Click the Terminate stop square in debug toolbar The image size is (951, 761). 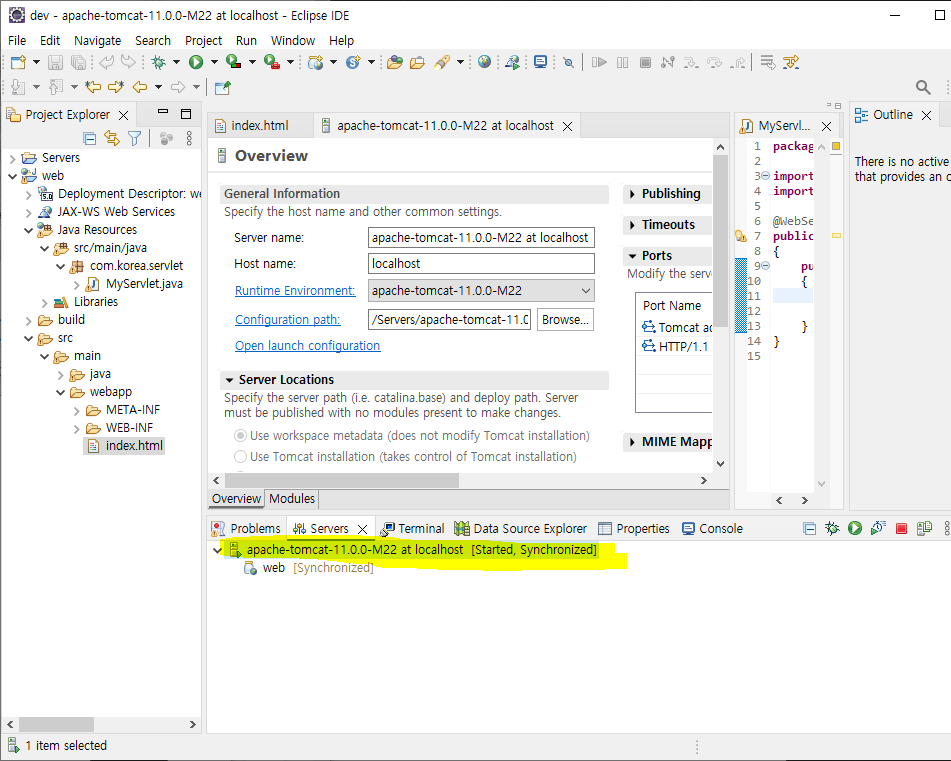click(x=646, y=62)
